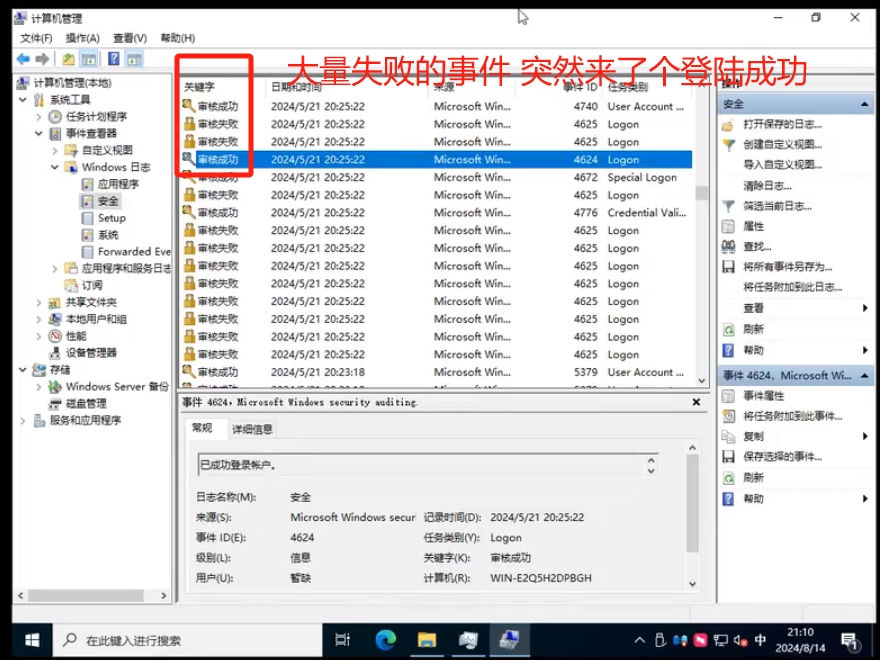The height and width of the screenshot is (660, 880).
Task: Open the 文件(F) menu
Action: coord(36,38)
